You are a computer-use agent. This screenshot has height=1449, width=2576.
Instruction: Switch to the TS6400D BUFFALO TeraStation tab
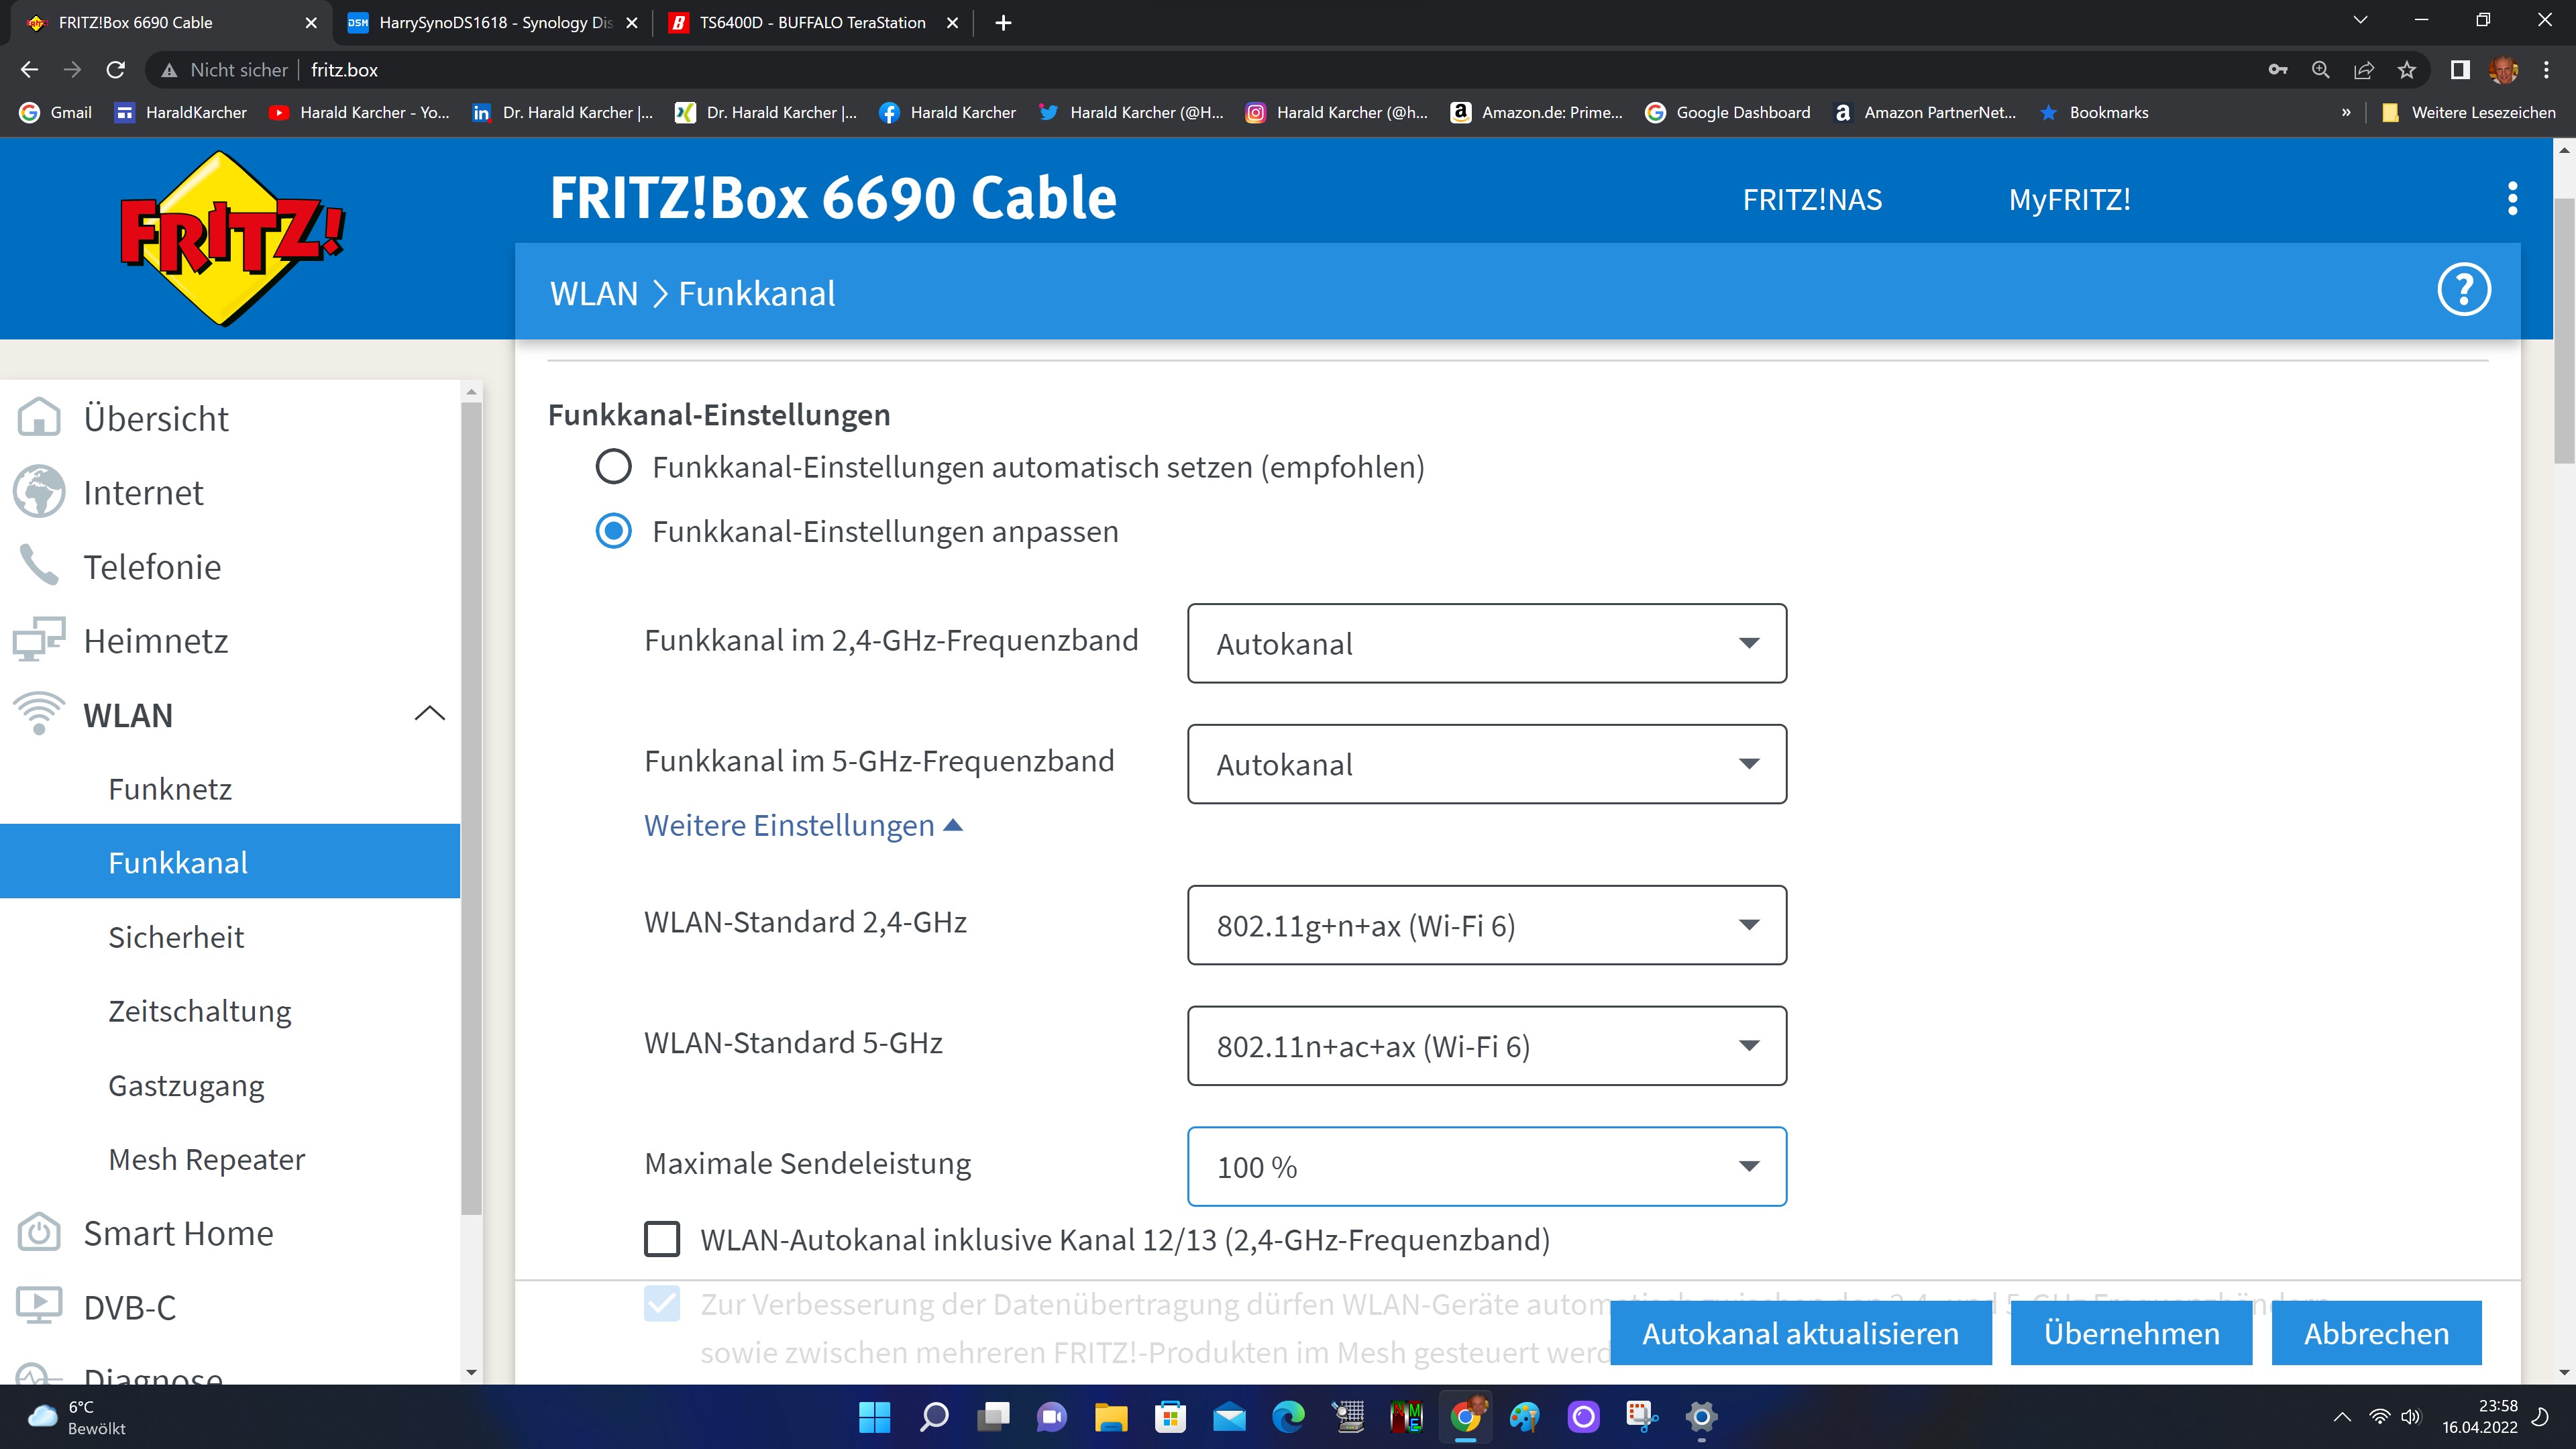[x=811, y=22]
